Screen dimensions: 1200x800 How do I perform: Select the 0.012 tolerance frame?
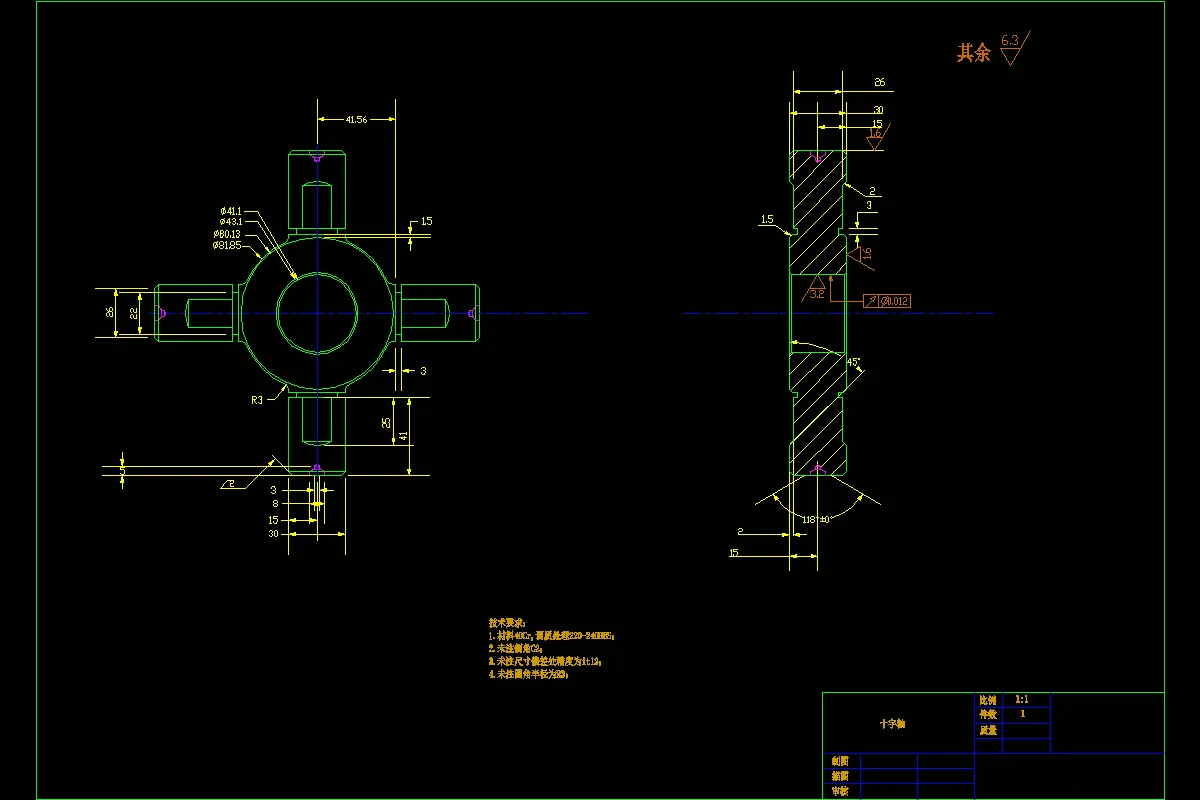click(x=886, y=301)
